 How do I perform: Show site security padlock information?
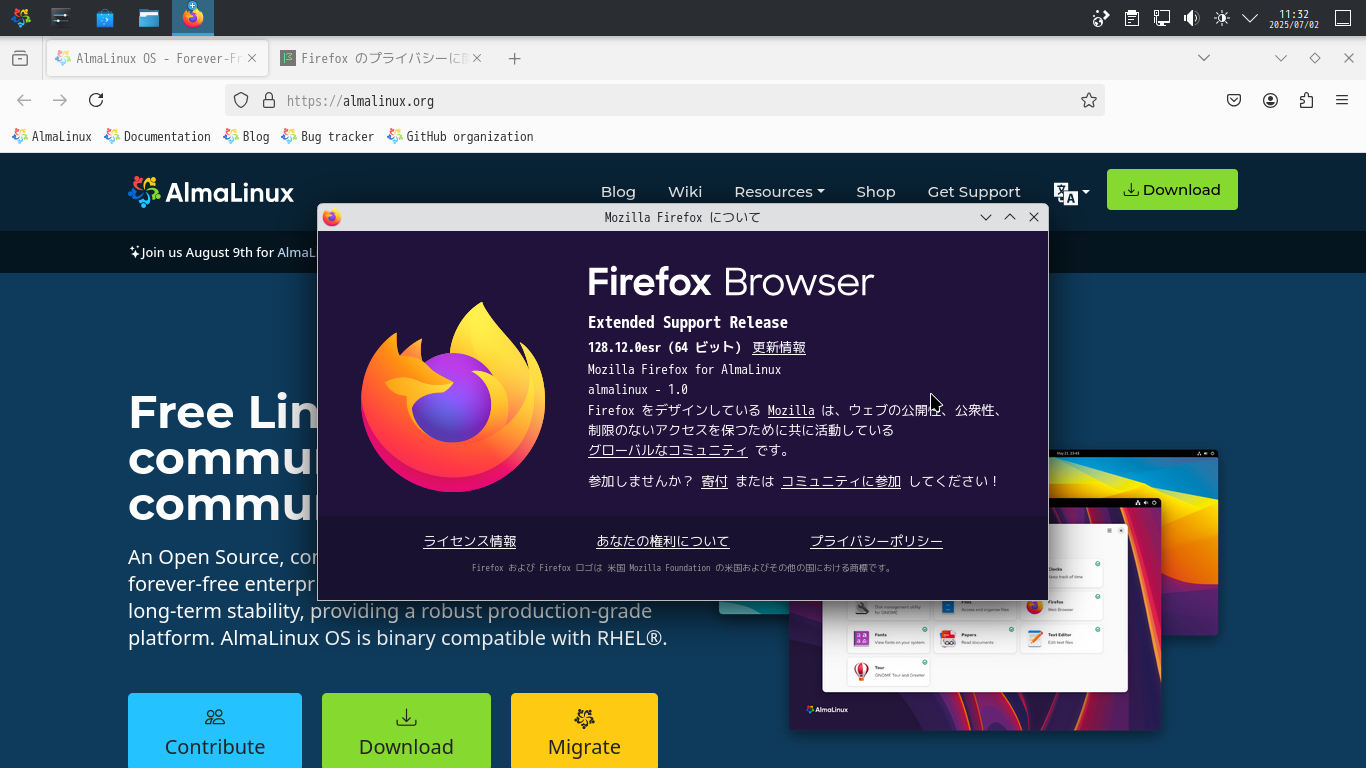(x=268, y=100)
